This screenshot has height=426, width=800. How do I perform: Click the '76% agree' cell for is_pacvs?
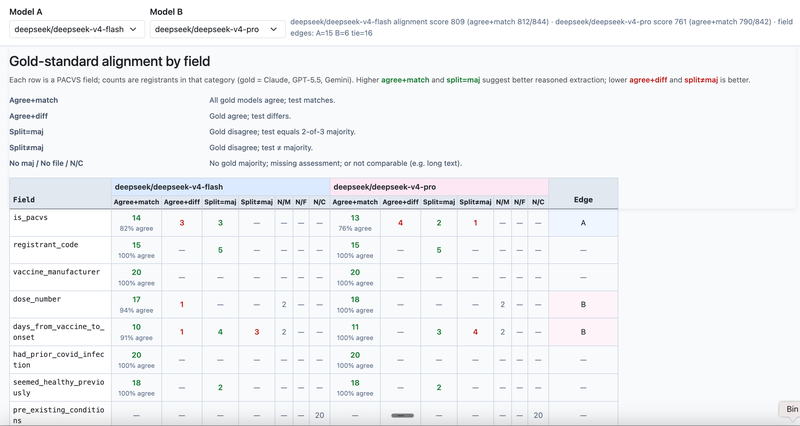tap(355, 223)
